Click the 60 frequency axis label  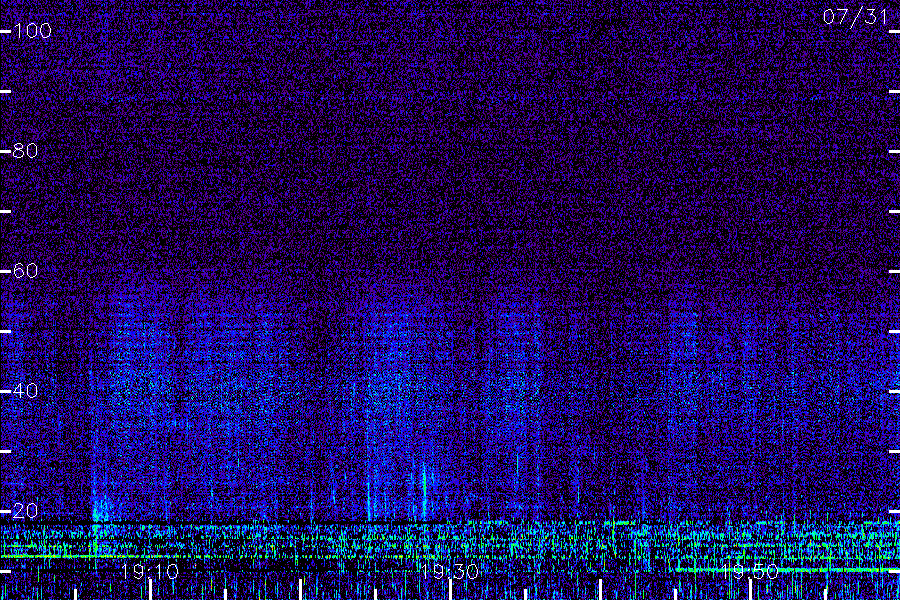[26, 270]
